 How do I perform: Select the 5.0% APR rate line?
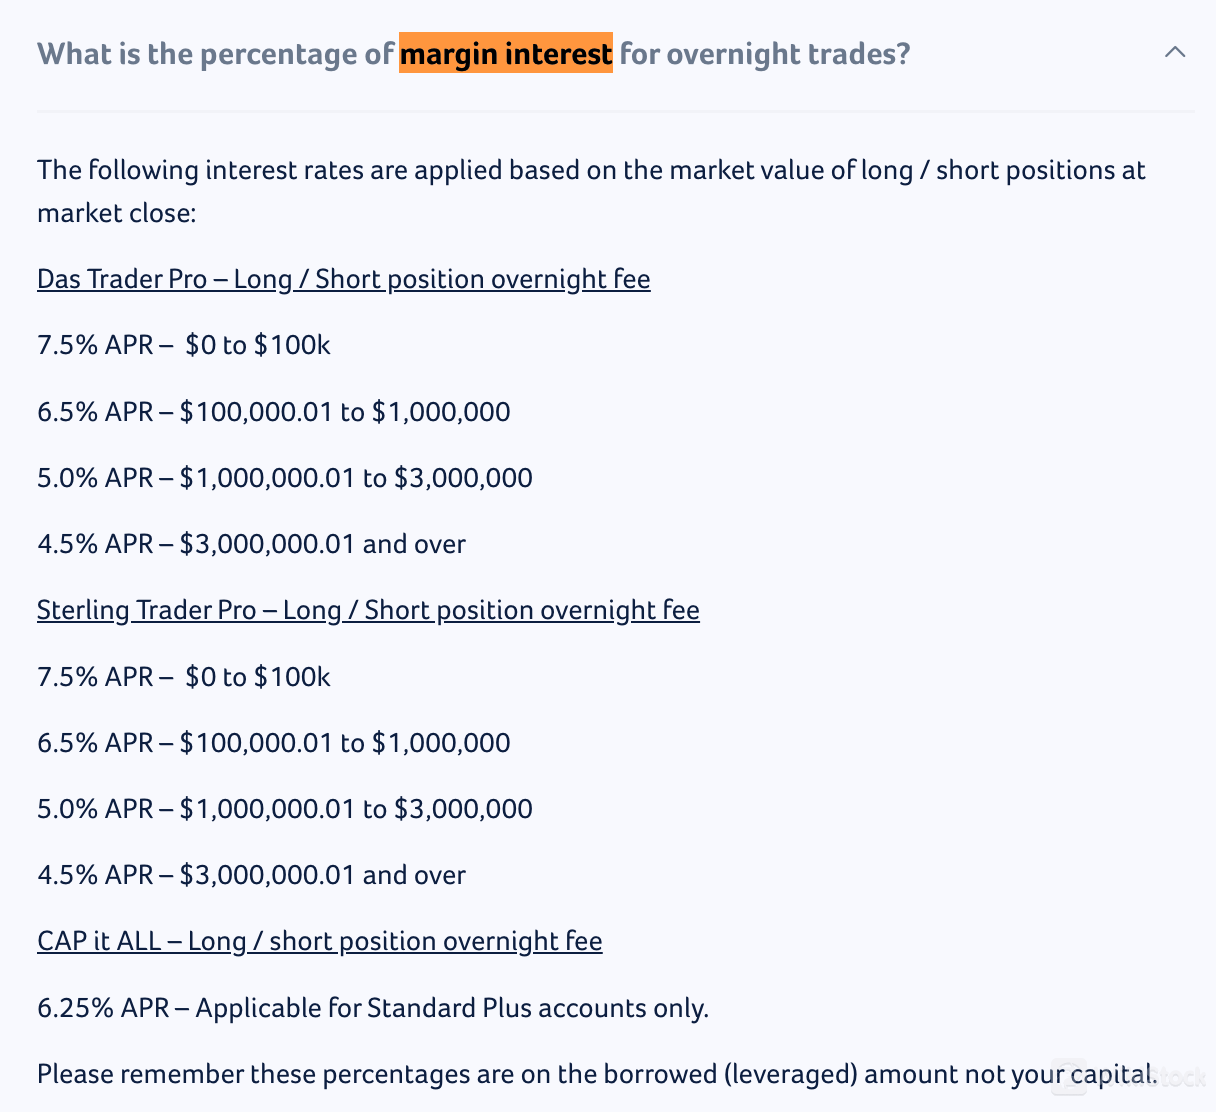point(285,478)
